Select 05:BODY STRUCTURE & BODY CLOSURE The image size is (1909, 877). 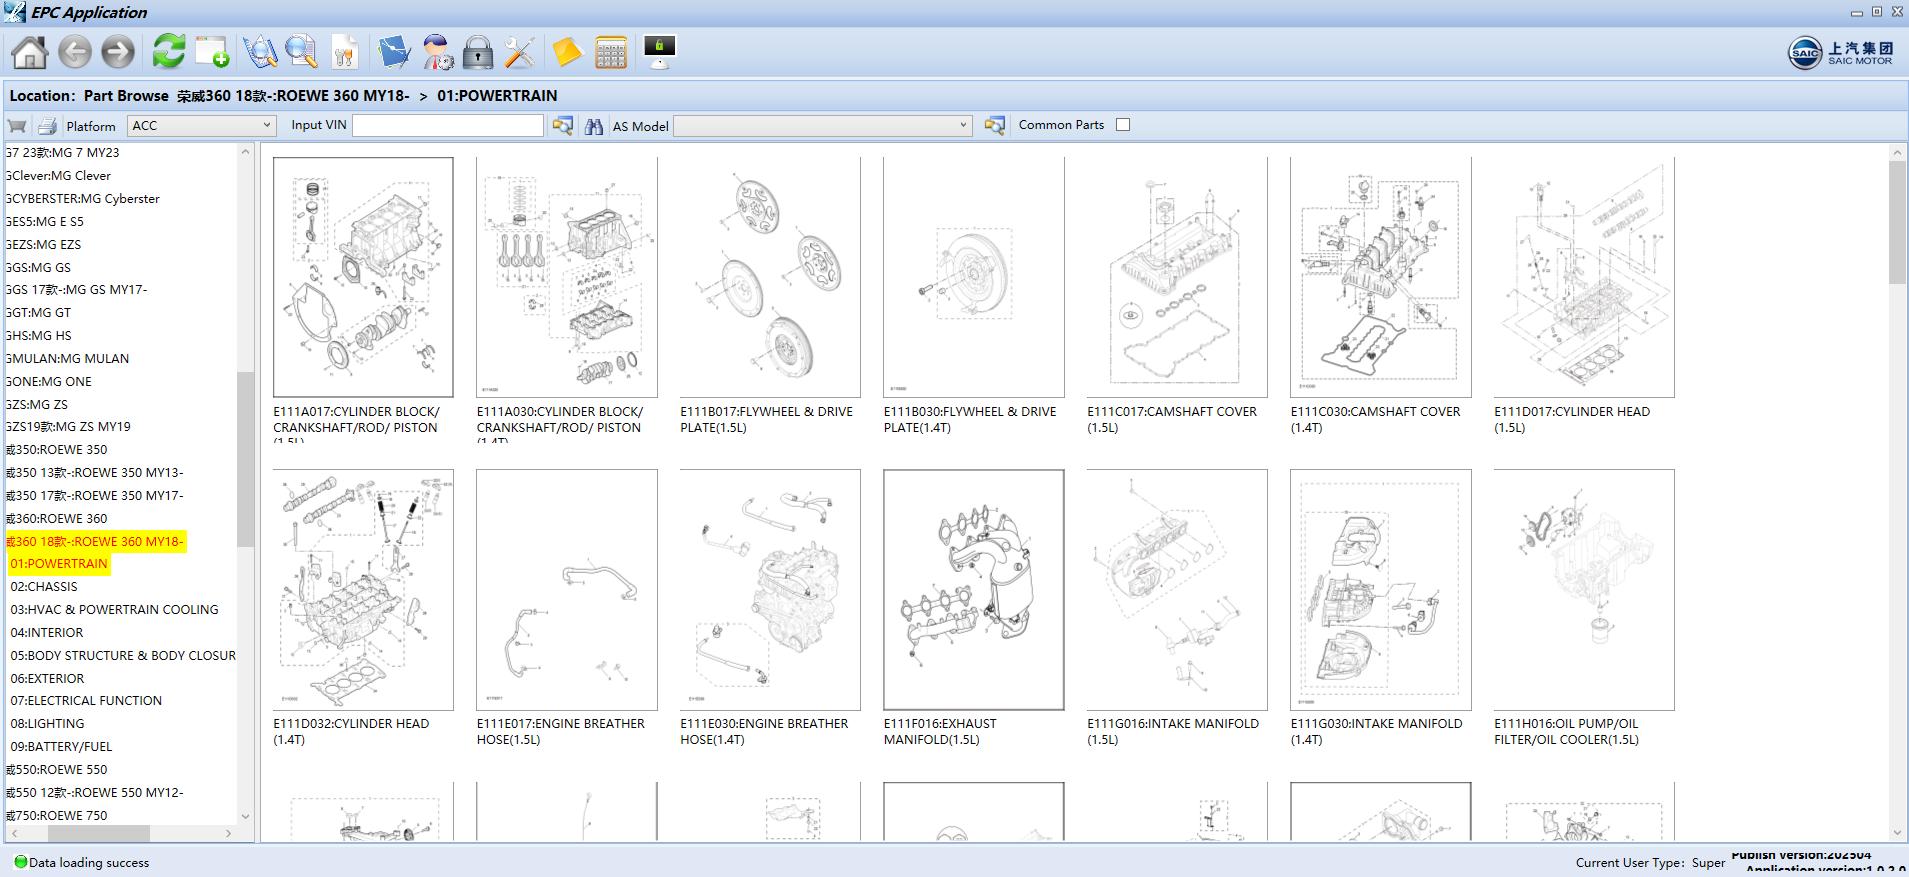123,656
